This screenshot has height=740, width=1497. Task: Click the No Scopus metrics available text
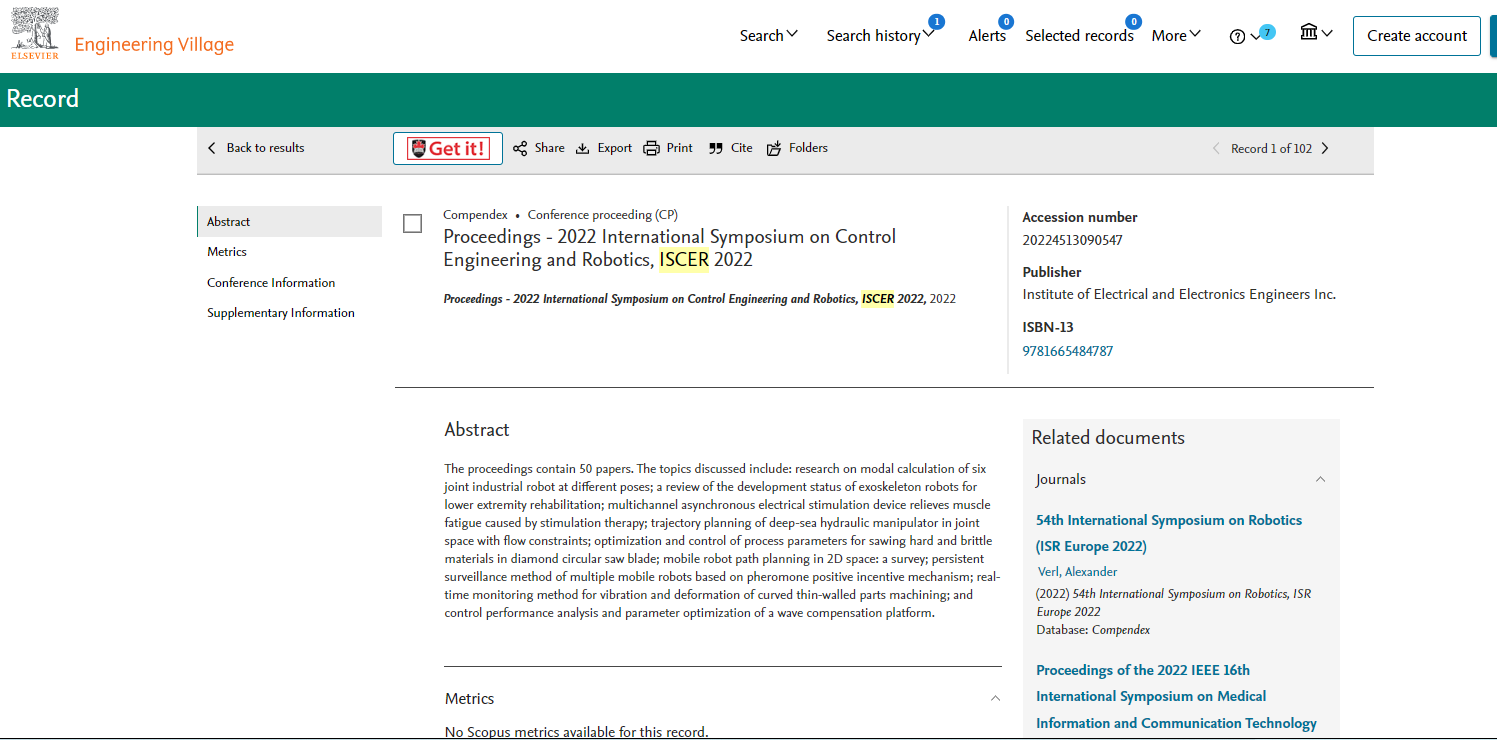[x=576, y=732]
